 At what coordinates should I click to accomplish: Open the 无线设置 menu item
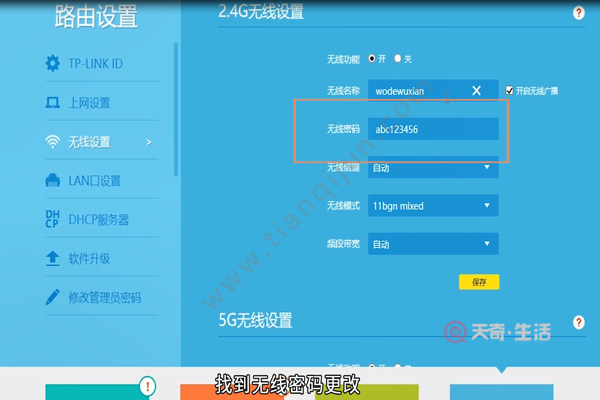89,142
